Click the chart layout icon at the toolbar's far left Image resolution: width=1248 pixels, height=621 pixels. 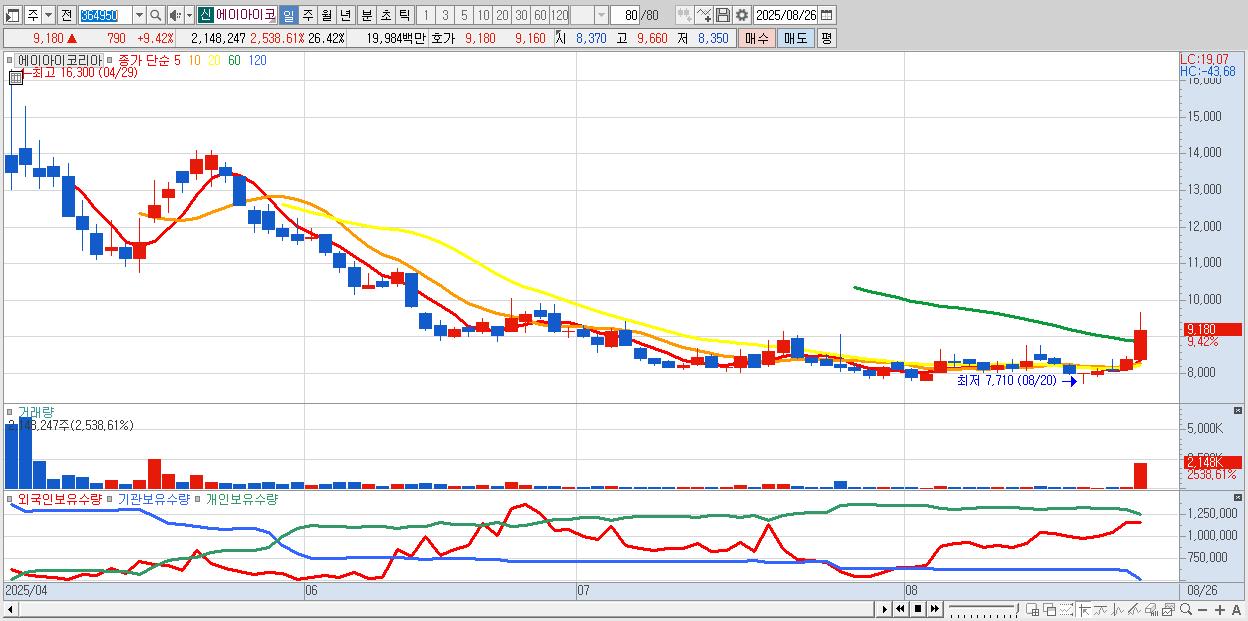pyautogui.click(x=11, y=15)
